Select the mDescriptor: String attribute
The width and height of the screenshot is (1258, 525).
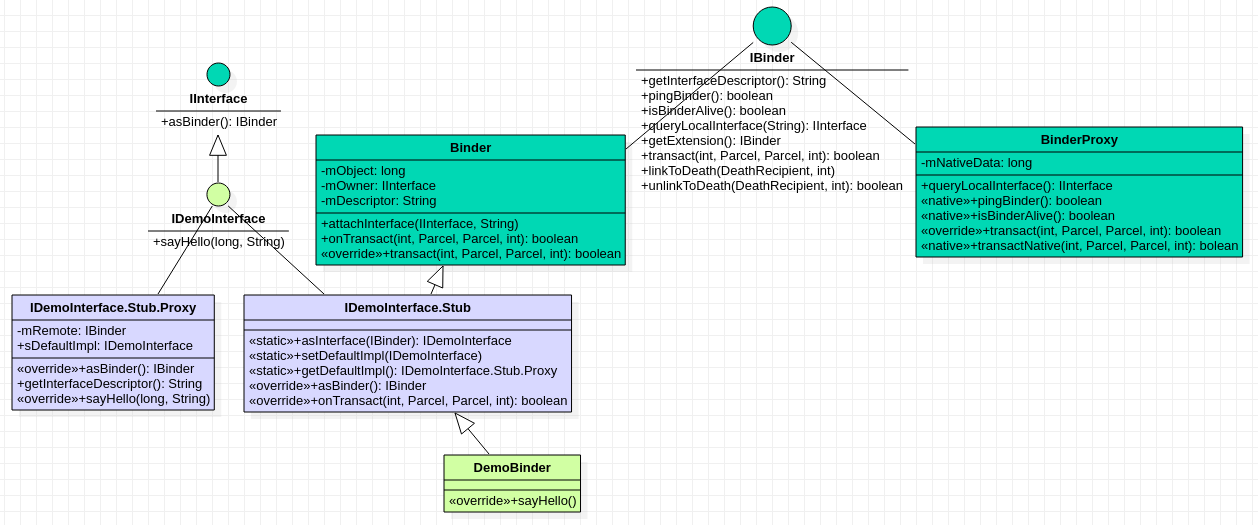(378, 201)
